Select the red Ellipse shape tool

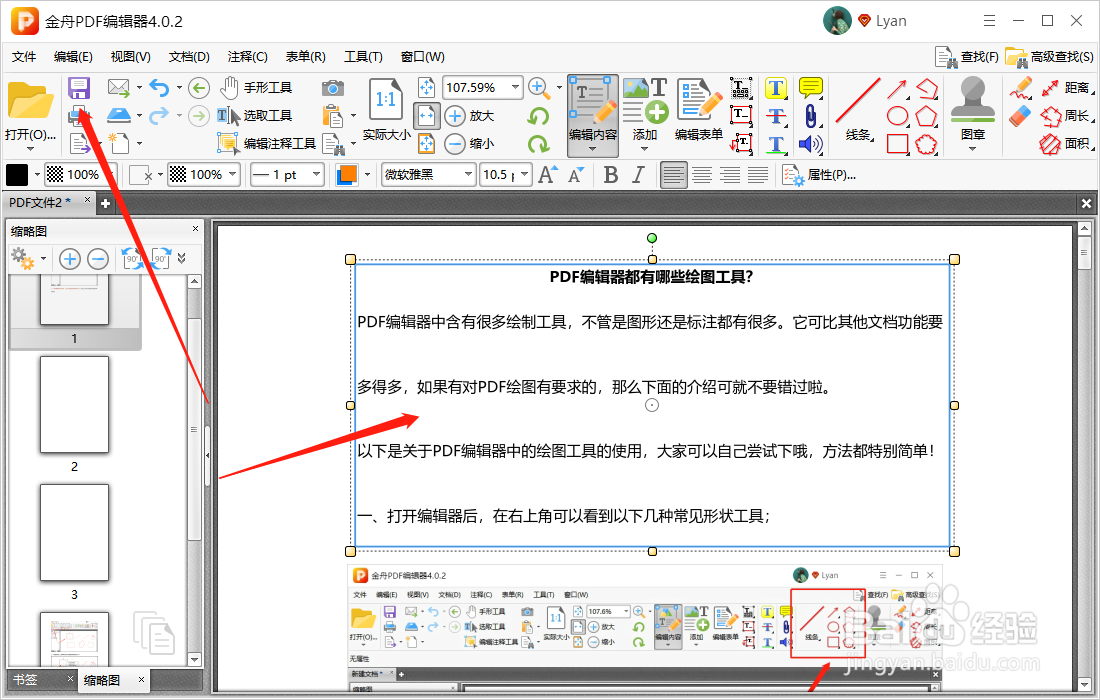tap(897, 116)
